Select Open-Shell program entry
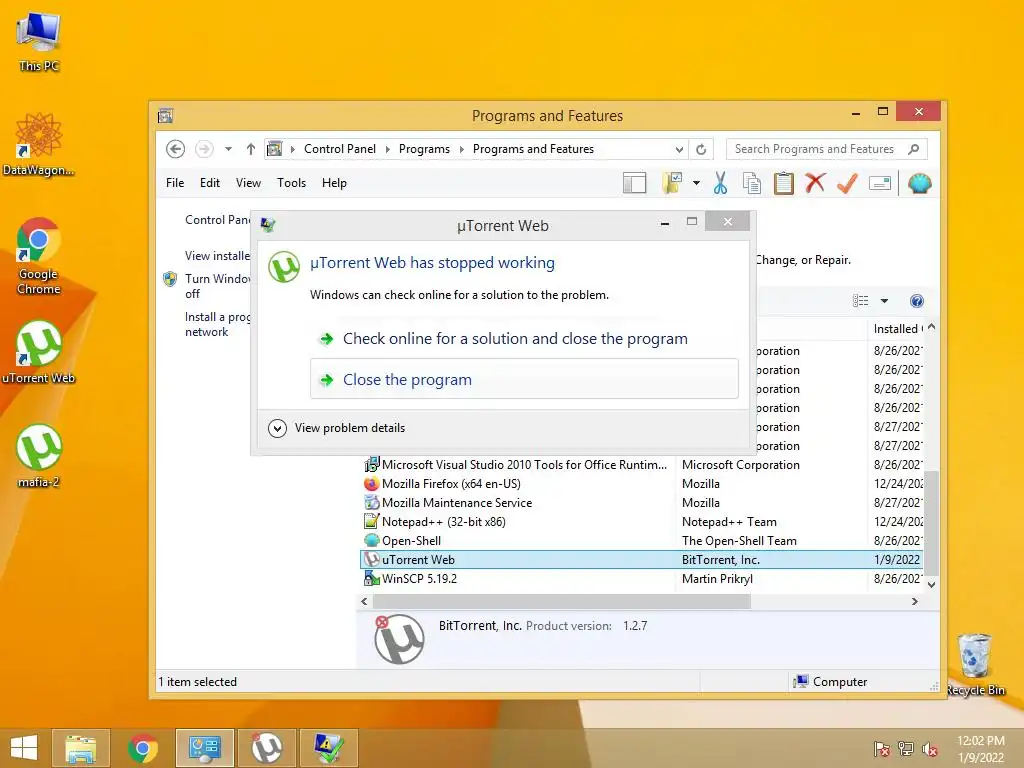The image size is (1024, 768). [642, 541]
